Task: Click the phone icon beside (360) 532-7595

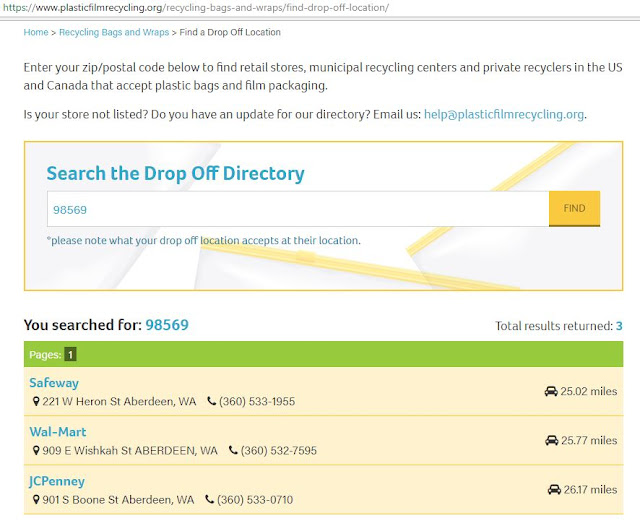Action: pyautogui.click(x=233, y=450)
